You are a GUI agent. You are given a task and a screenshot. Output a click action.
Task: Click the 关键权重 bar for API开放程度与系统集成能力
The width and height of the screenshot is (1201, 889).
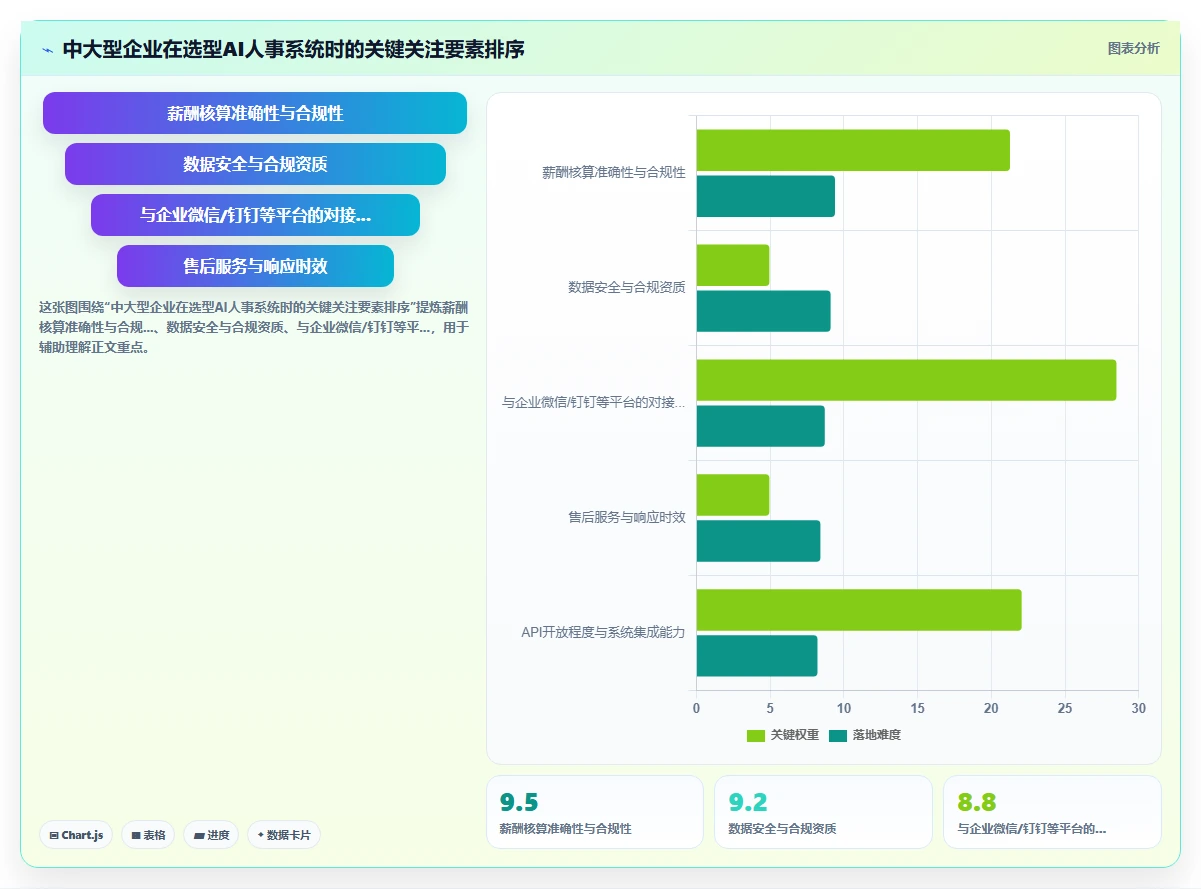(859, 610)
